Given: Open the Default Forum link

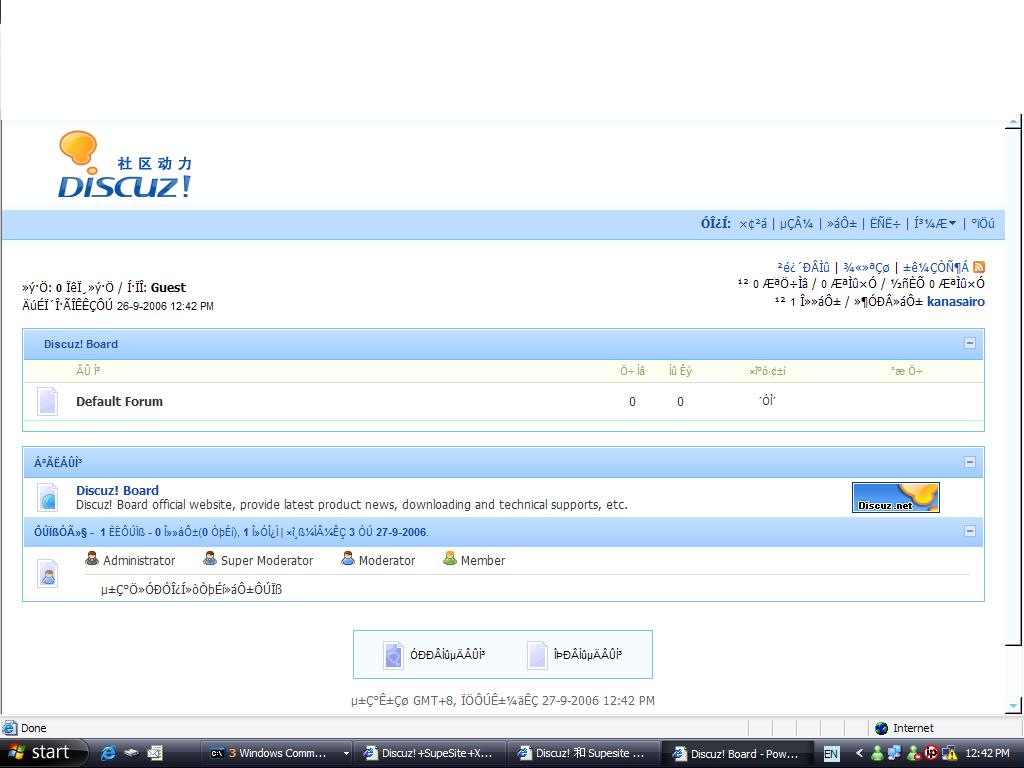Looking at the screenshot, I should click(x=120, y=402).
